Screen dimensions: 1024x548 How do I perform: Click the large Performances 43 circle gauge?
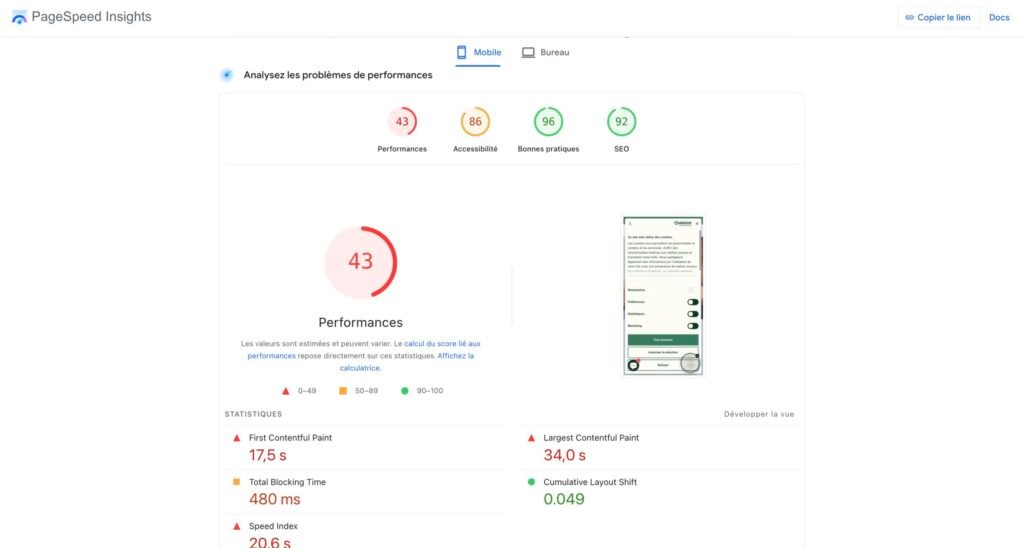360,262
